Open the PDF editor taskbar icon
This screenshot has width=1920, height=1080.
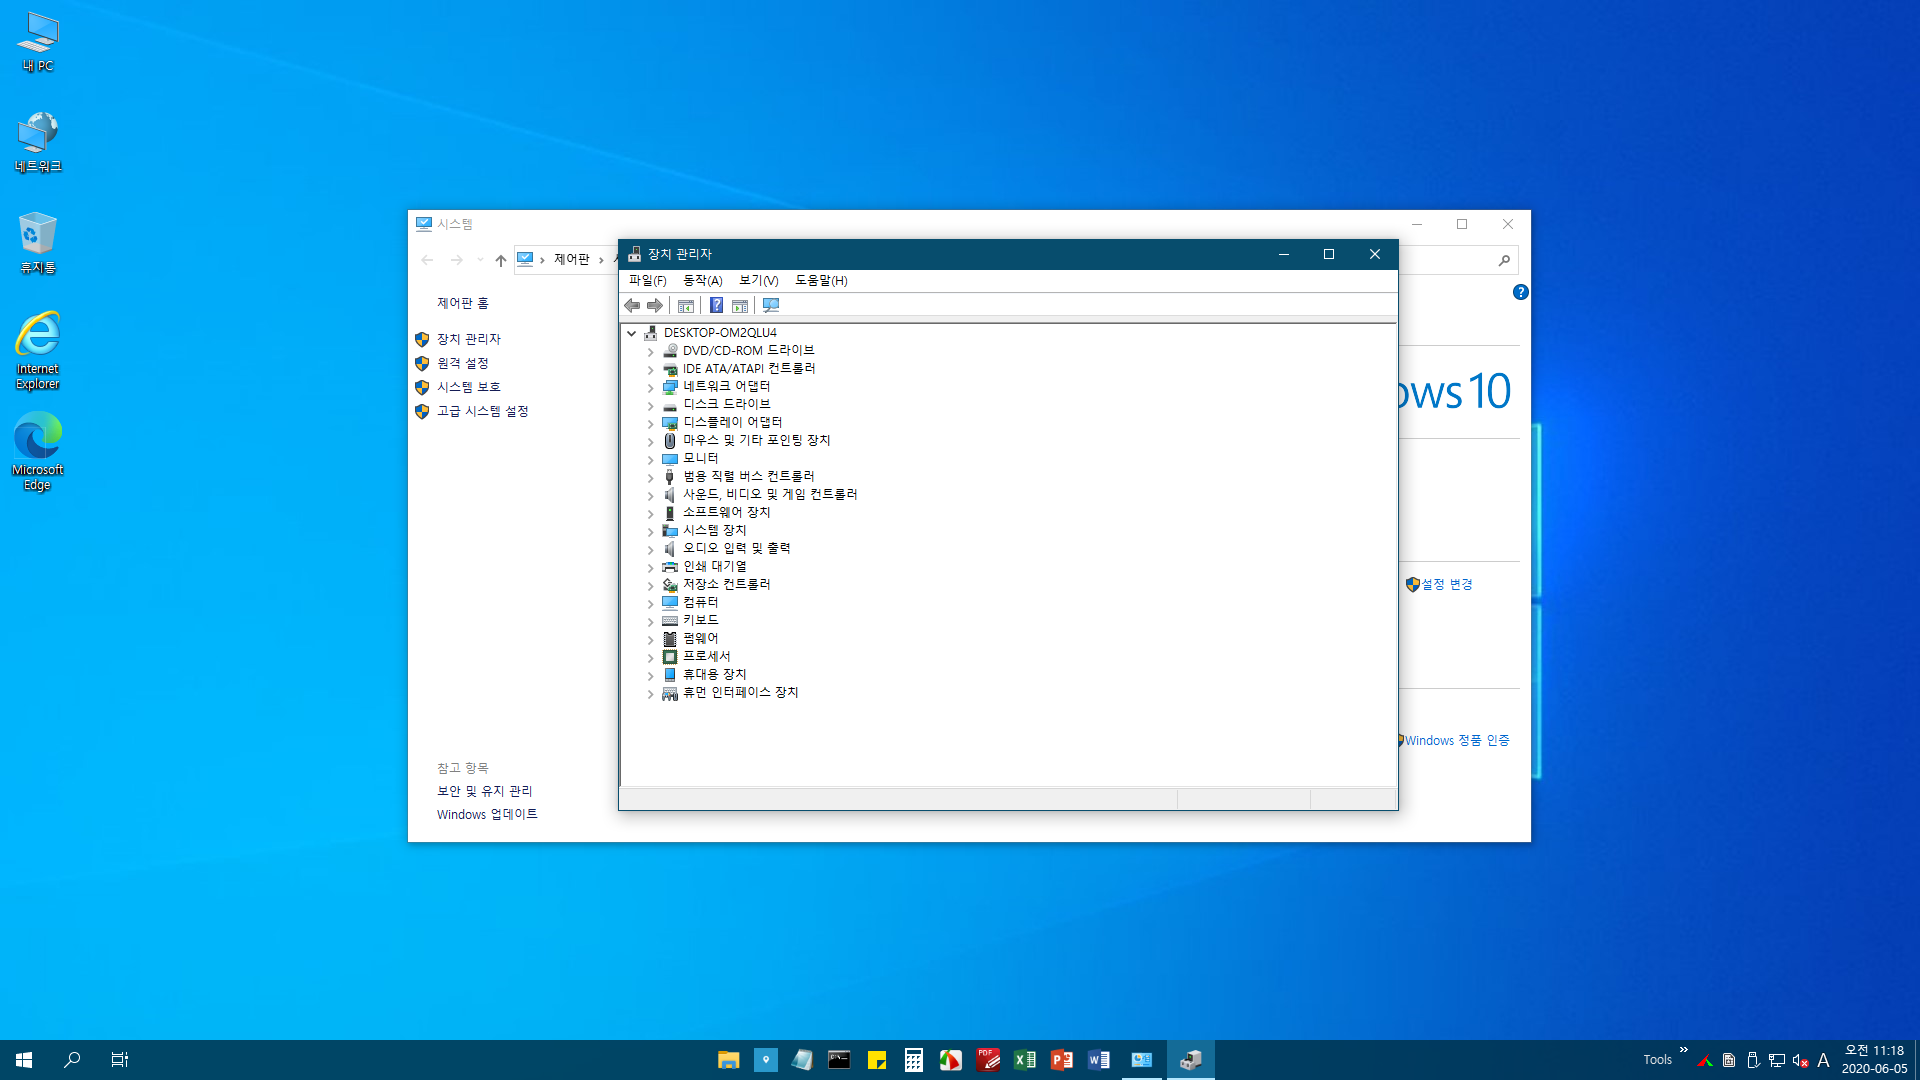point(987,1060)
